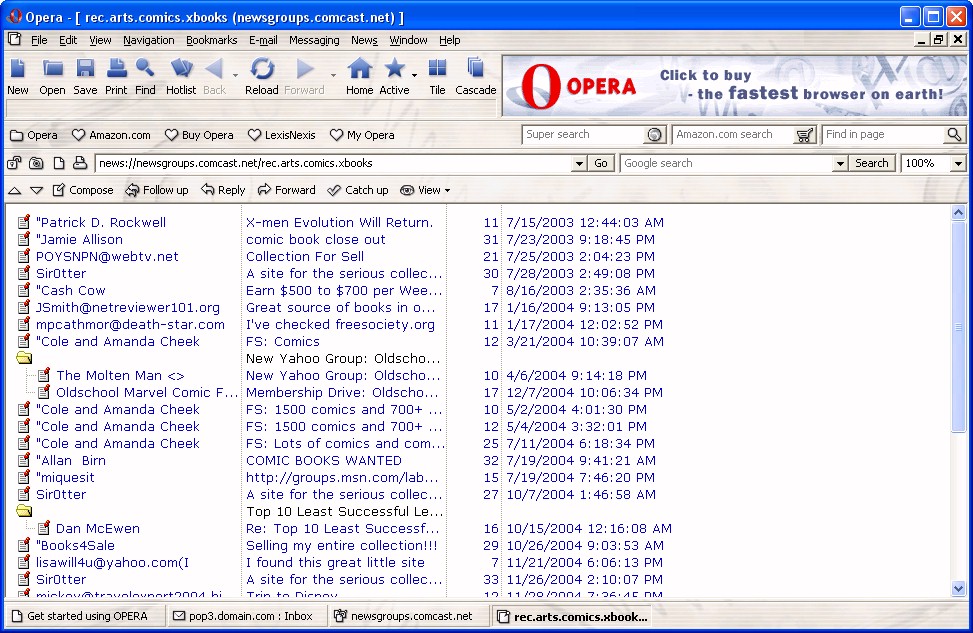Screen dimensions: 973x633
Task: Click the Reload toolbar icon
Action: click(262, 69)
